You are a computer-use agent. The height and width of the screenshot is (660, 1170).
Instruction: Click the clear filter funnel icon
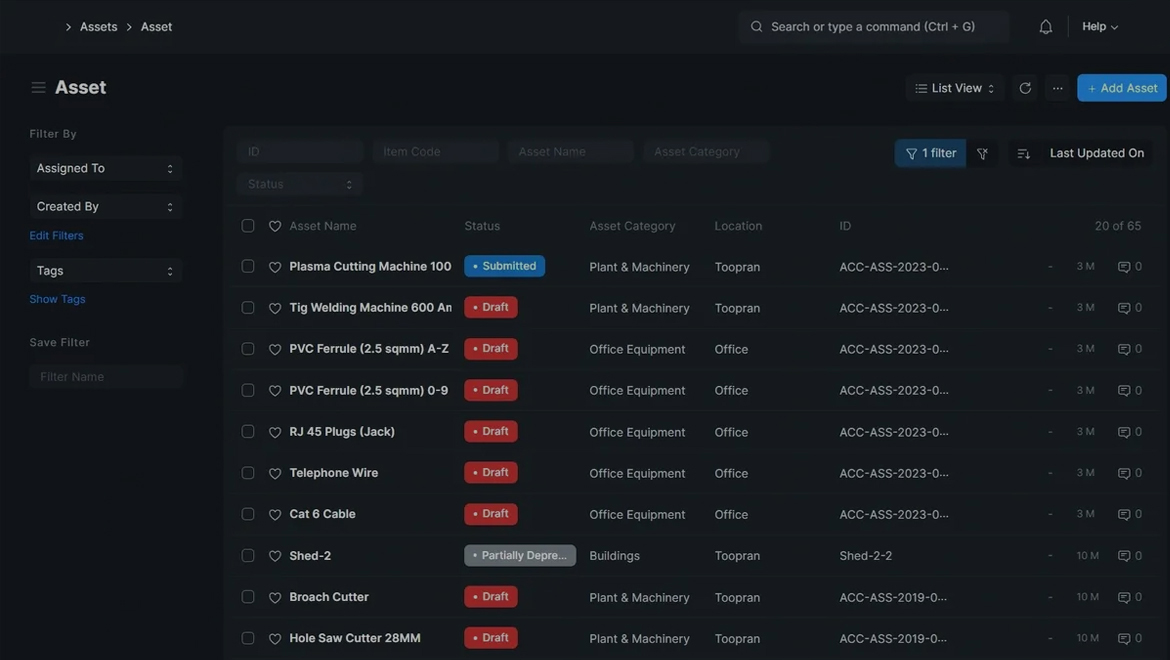(x=982, y=153)
